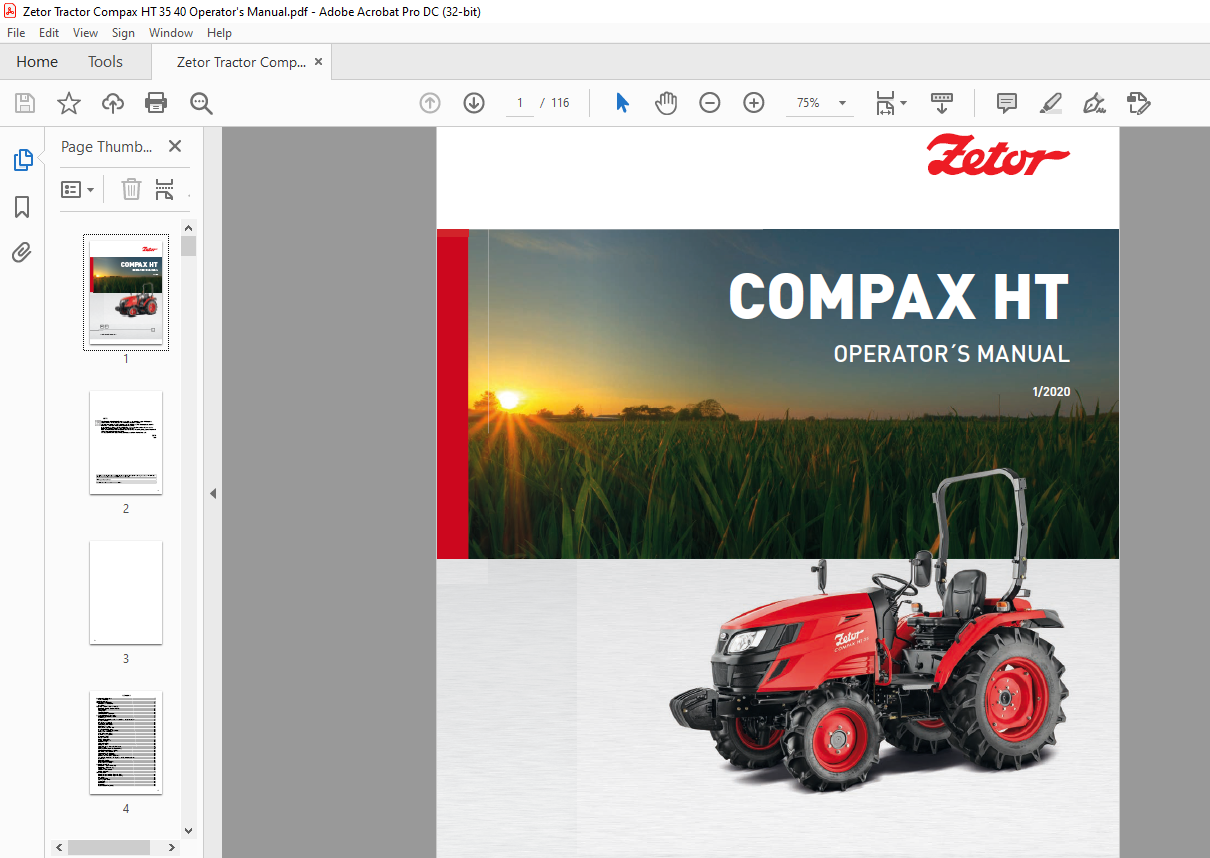Viewport: 1210px width, 858px height.
Task: Print the document using printer icon
Action: (x=156, y=103)
